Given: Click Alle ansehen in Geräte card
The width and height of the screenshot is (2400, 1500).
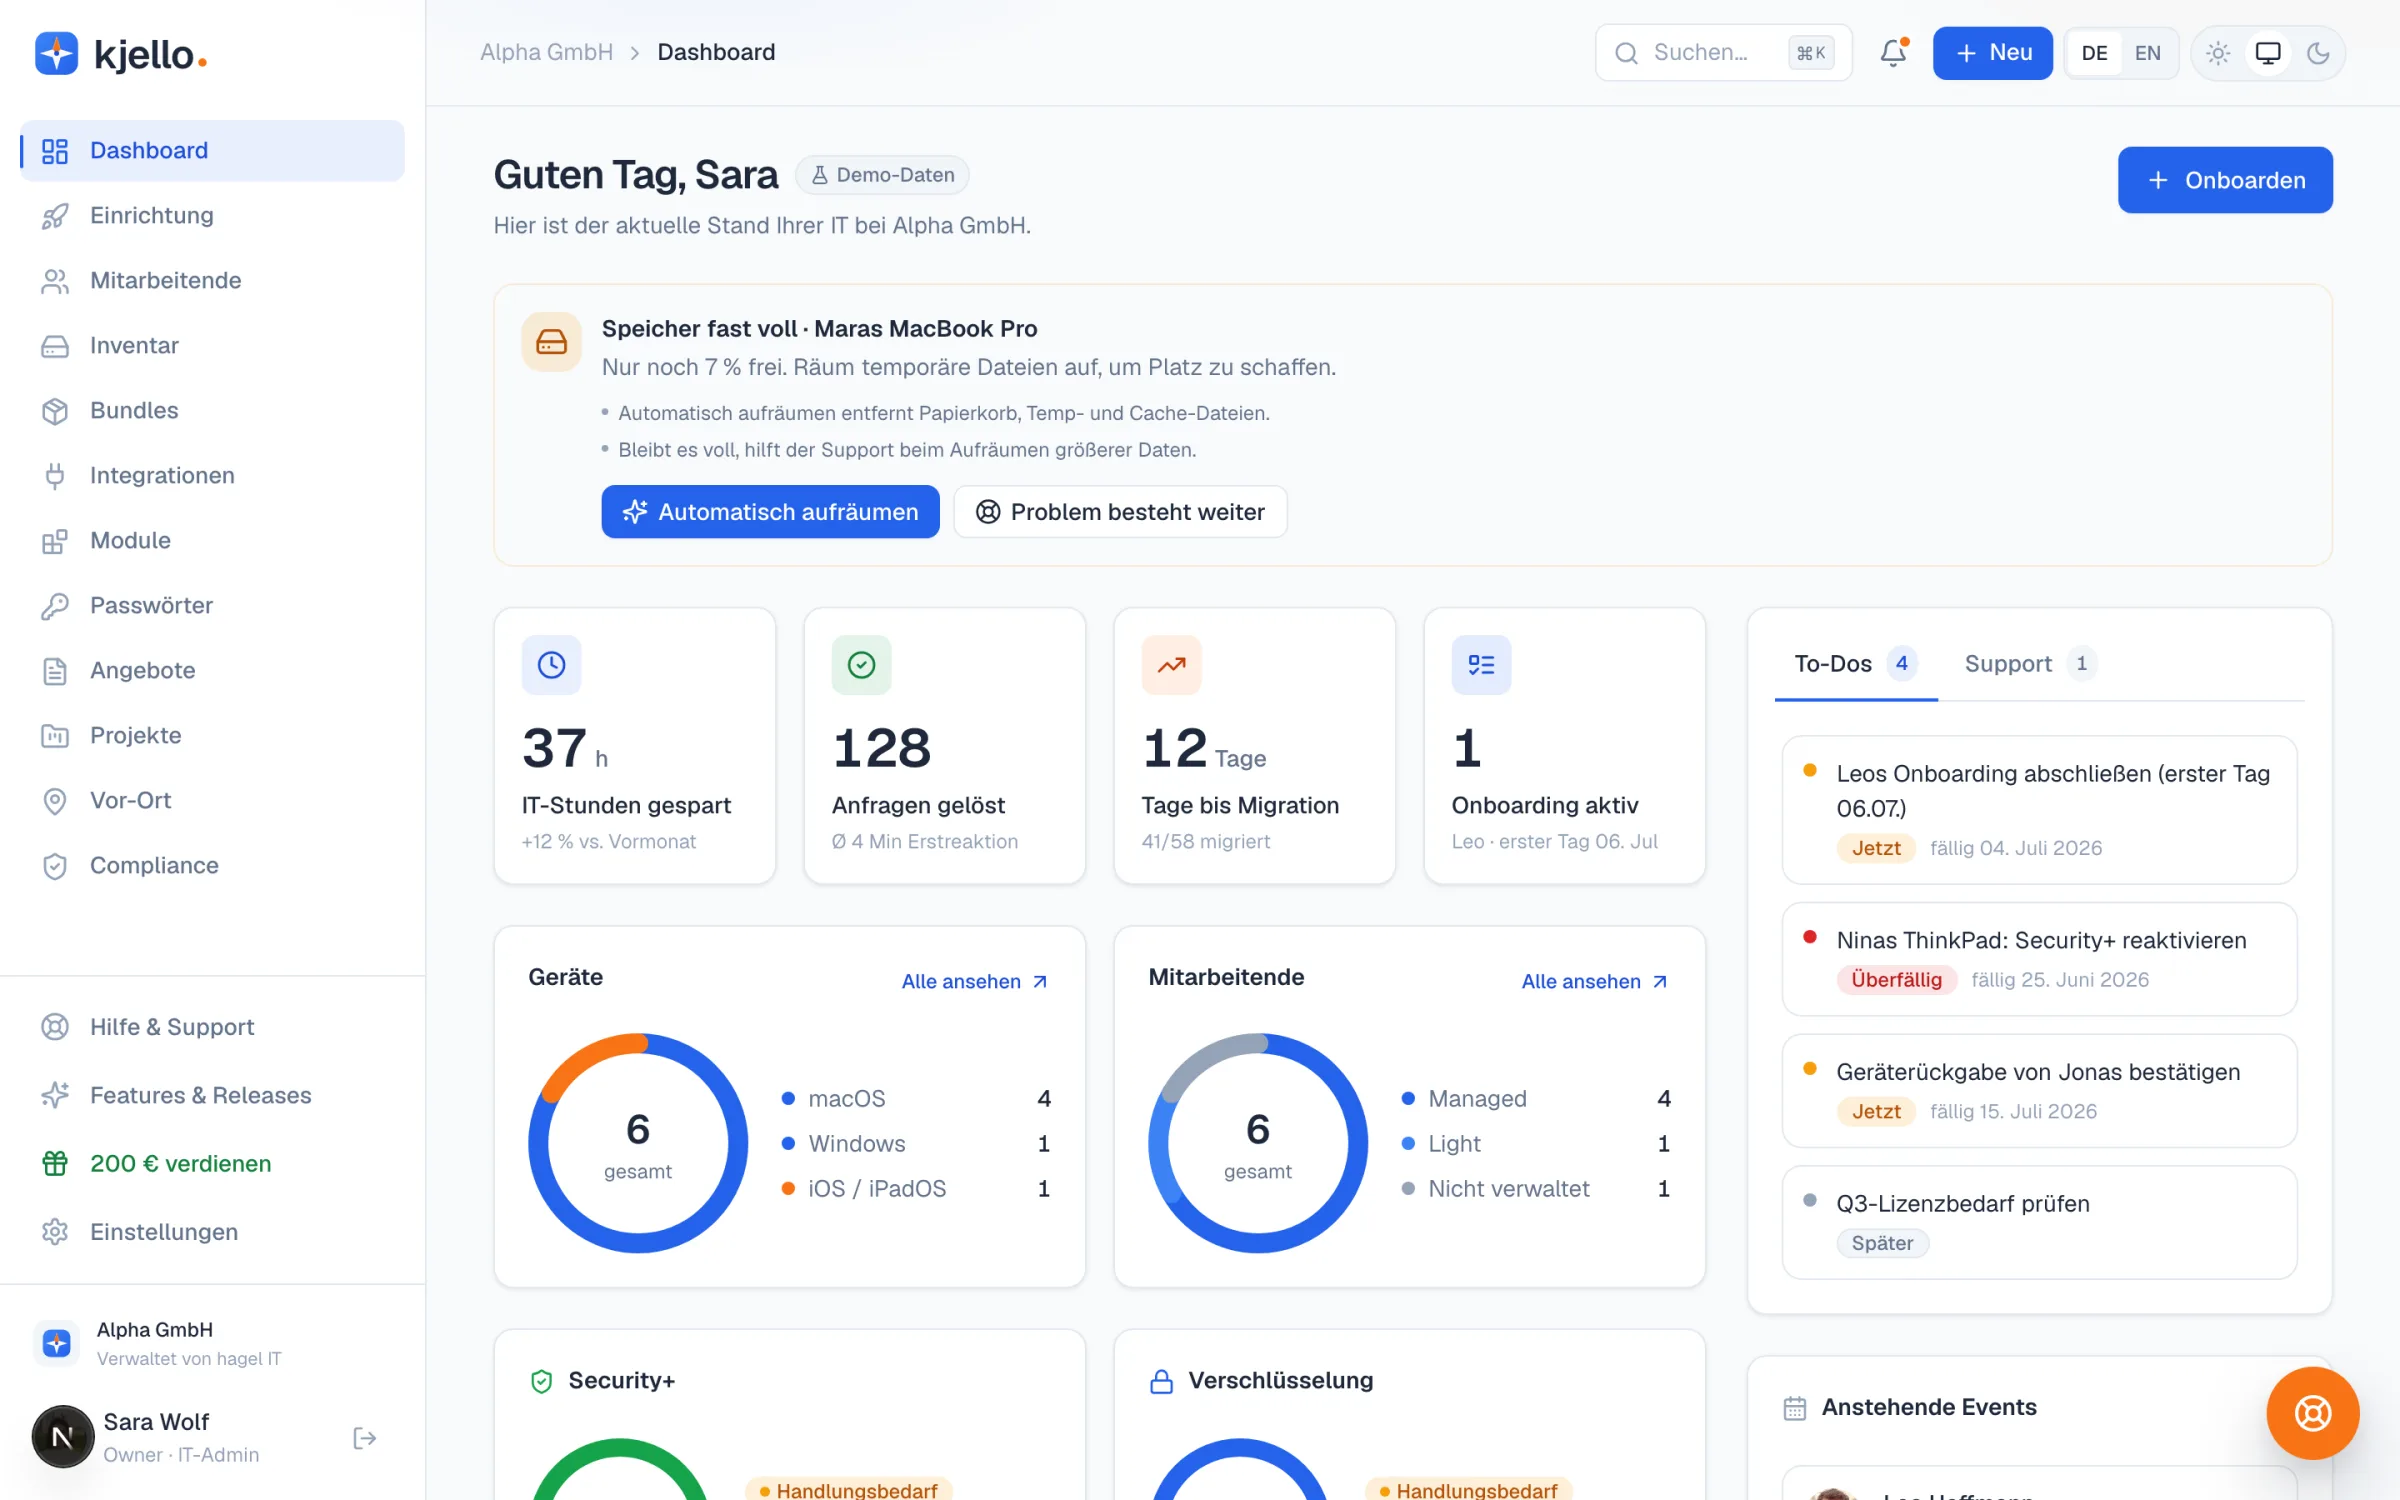Looking at the screenshot, I should pyautogui.click(x=975, y=982).
